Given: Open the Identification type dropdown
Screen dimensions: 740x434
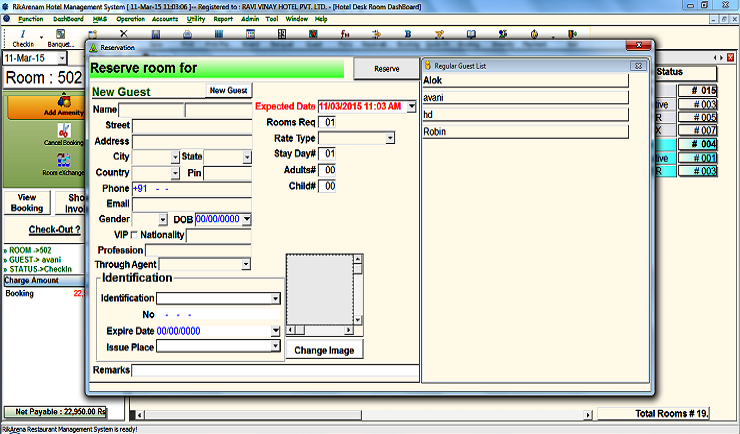Looking at the screenshot, I should coord(275,298).
